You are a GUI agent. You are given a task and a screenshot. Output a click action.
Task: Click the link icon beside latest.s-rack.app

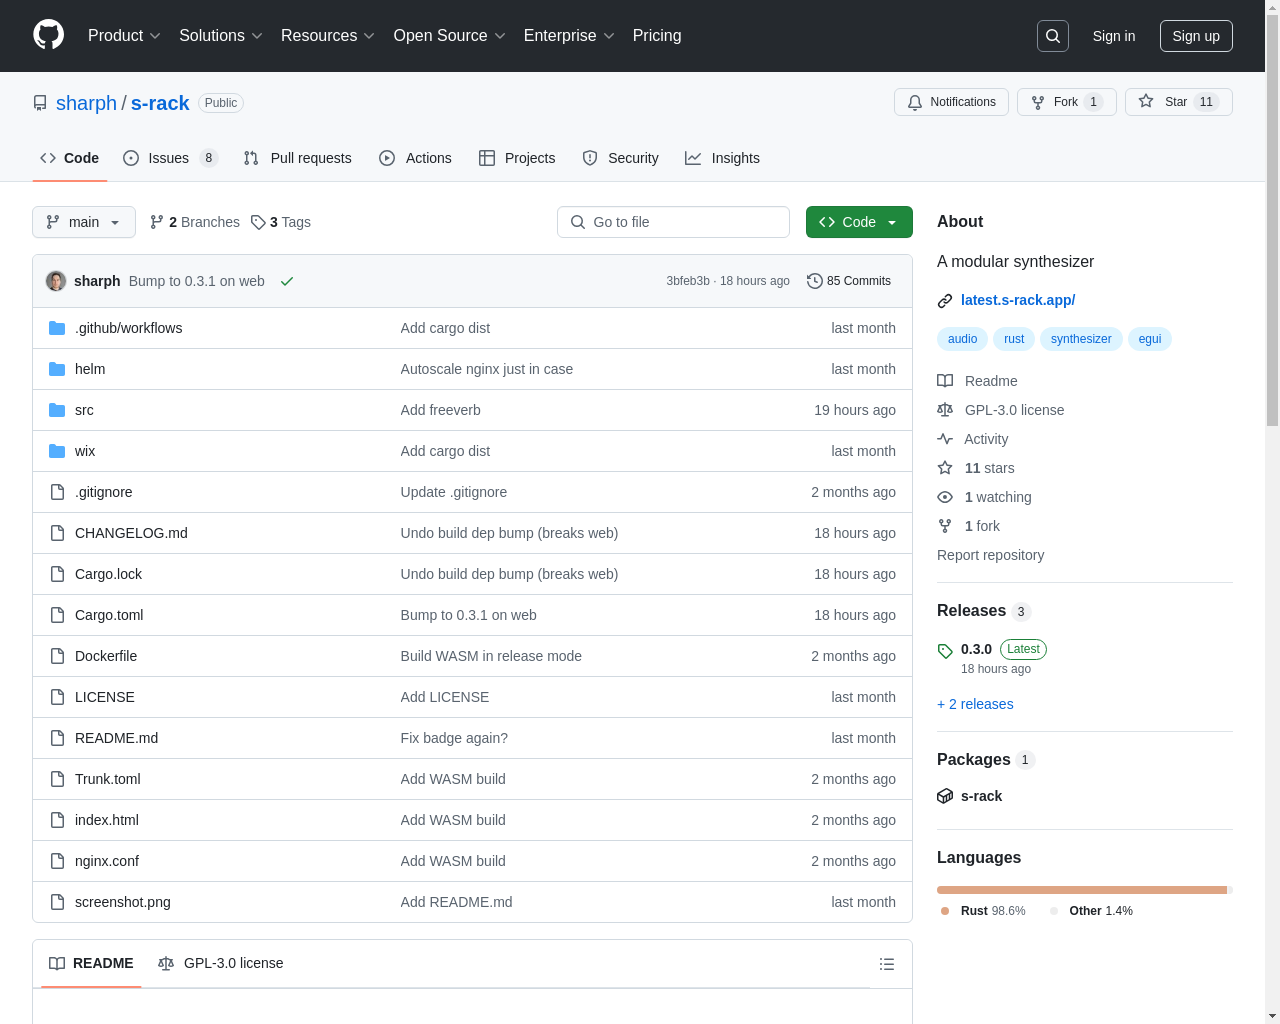click(945, 301)
